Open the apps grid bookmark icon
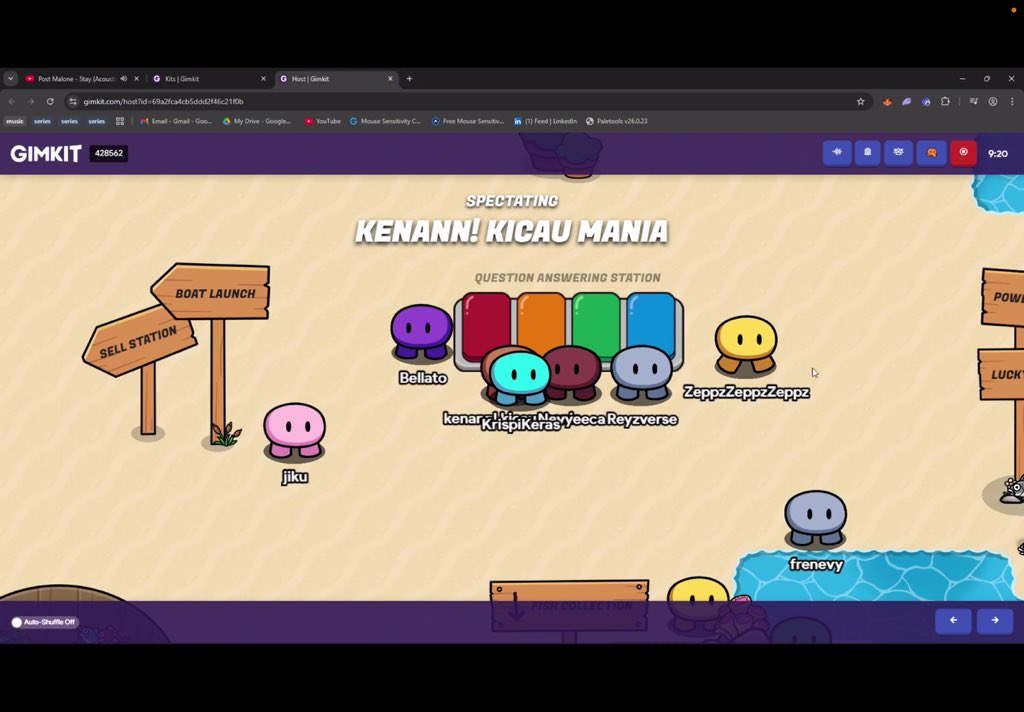The height and width of the screenshot is (712, 1024). [120, 121]
